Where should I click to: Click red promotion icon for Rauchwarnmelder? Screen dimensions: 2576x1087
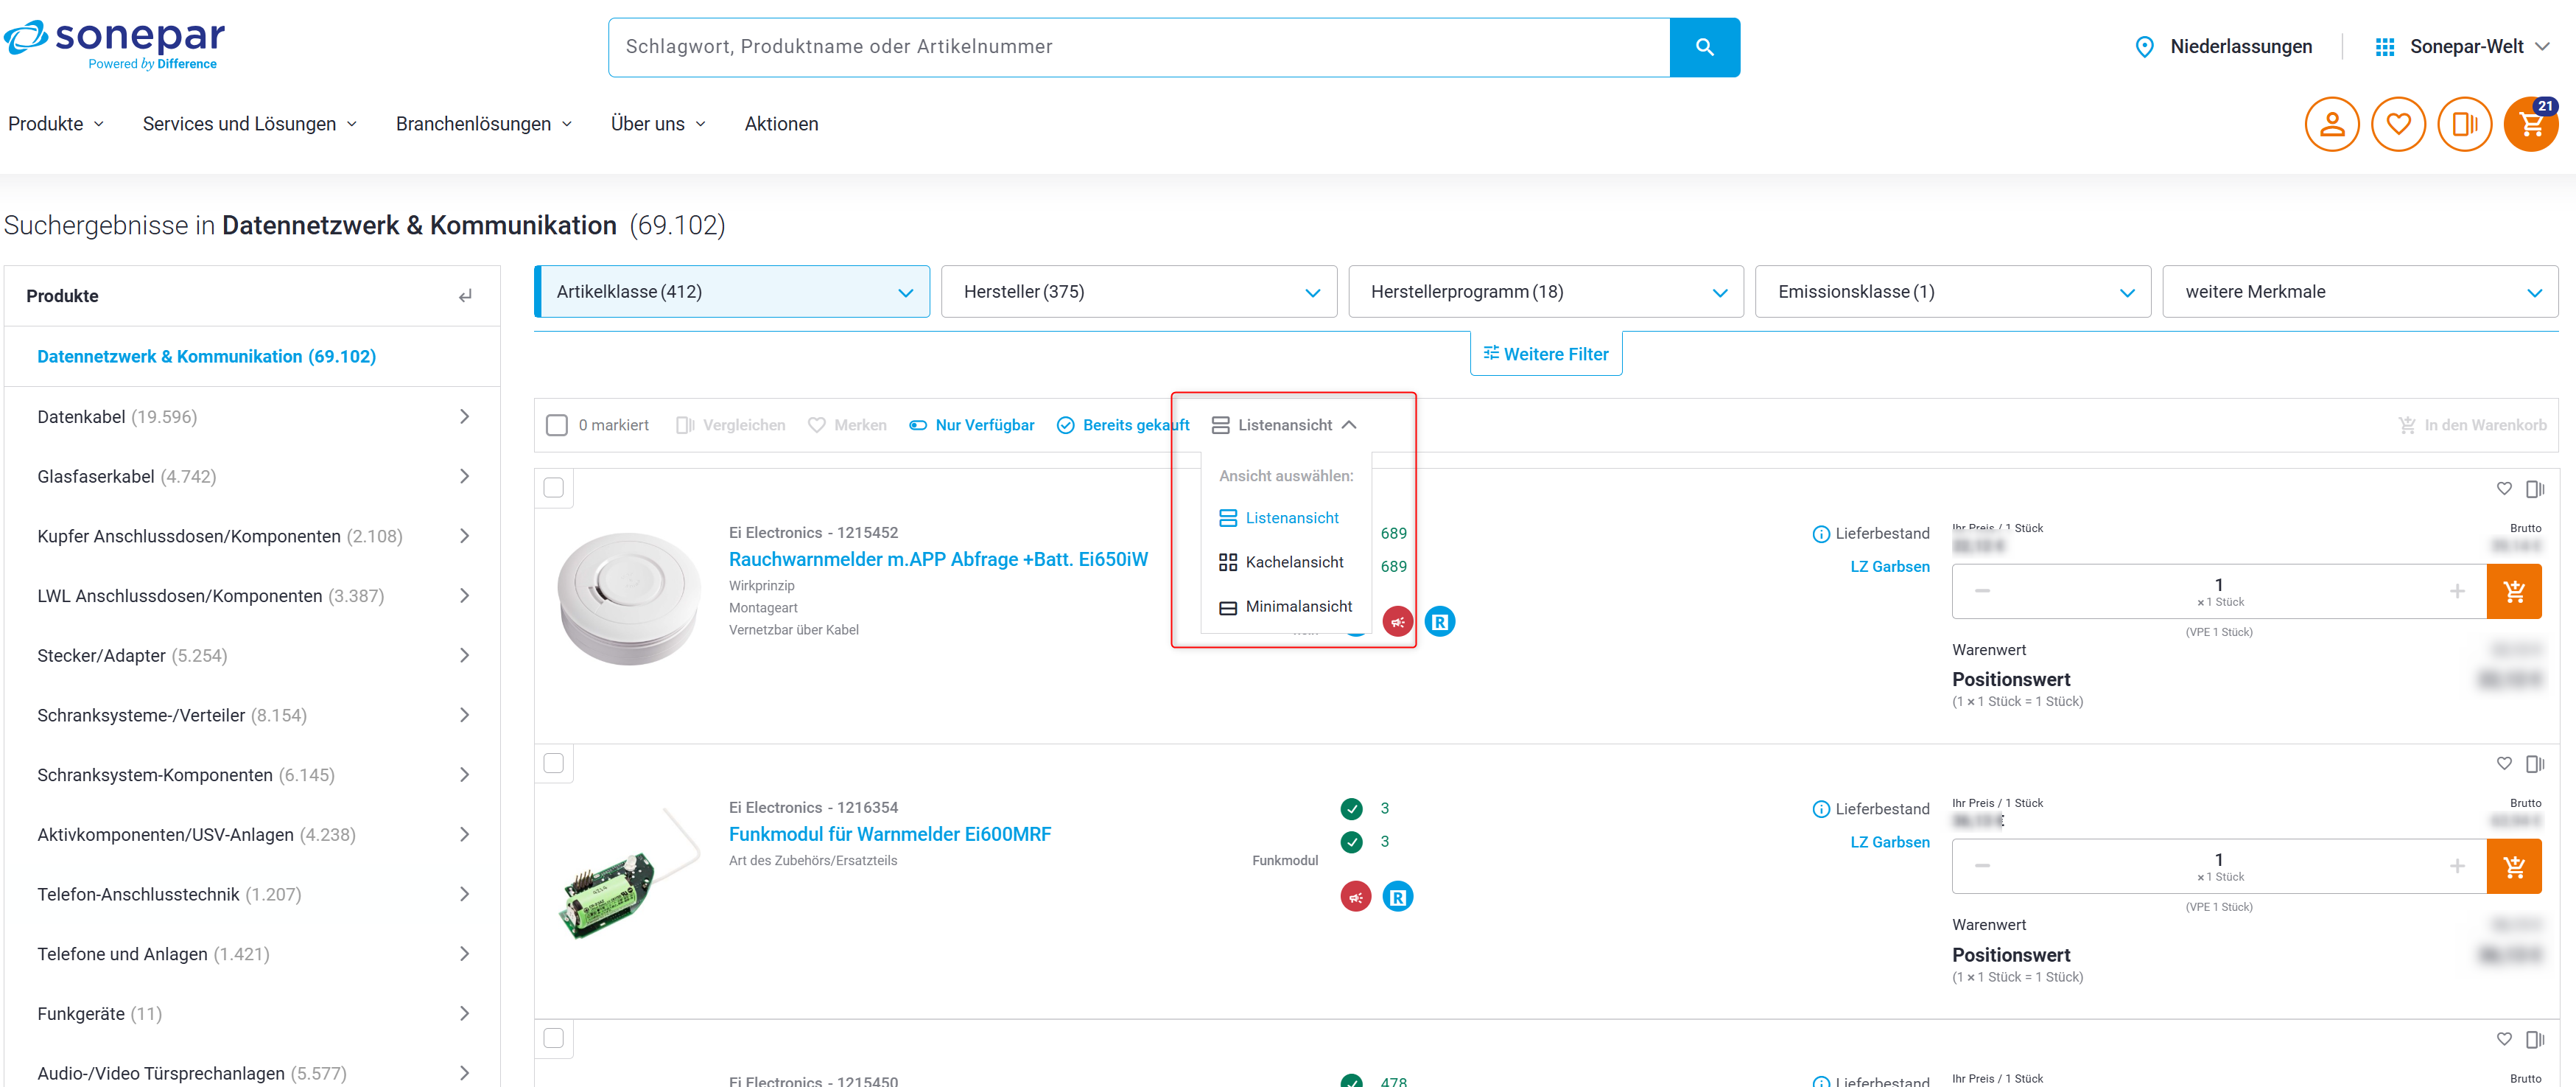pyautogui.click(x=1397, y=622)
